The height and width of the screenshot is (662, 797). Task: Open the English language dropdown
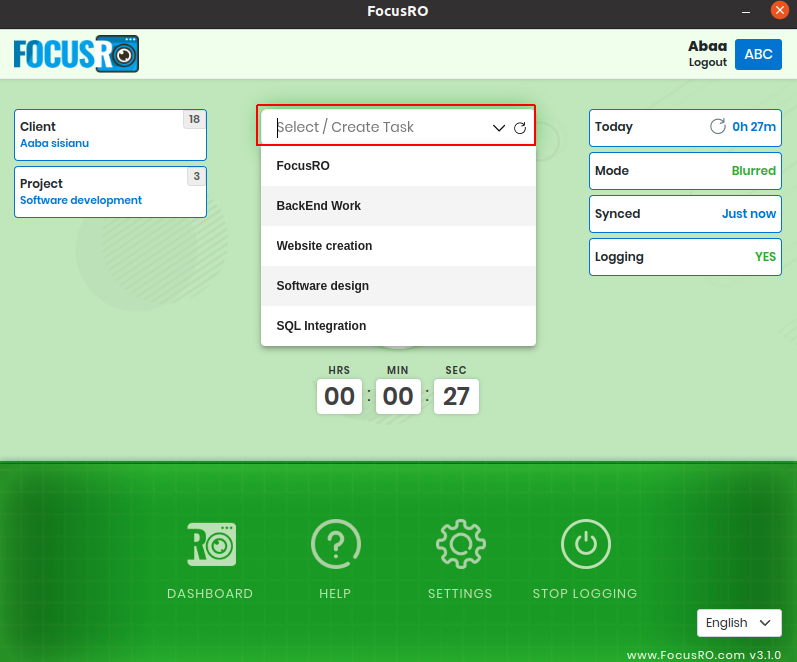739,623
